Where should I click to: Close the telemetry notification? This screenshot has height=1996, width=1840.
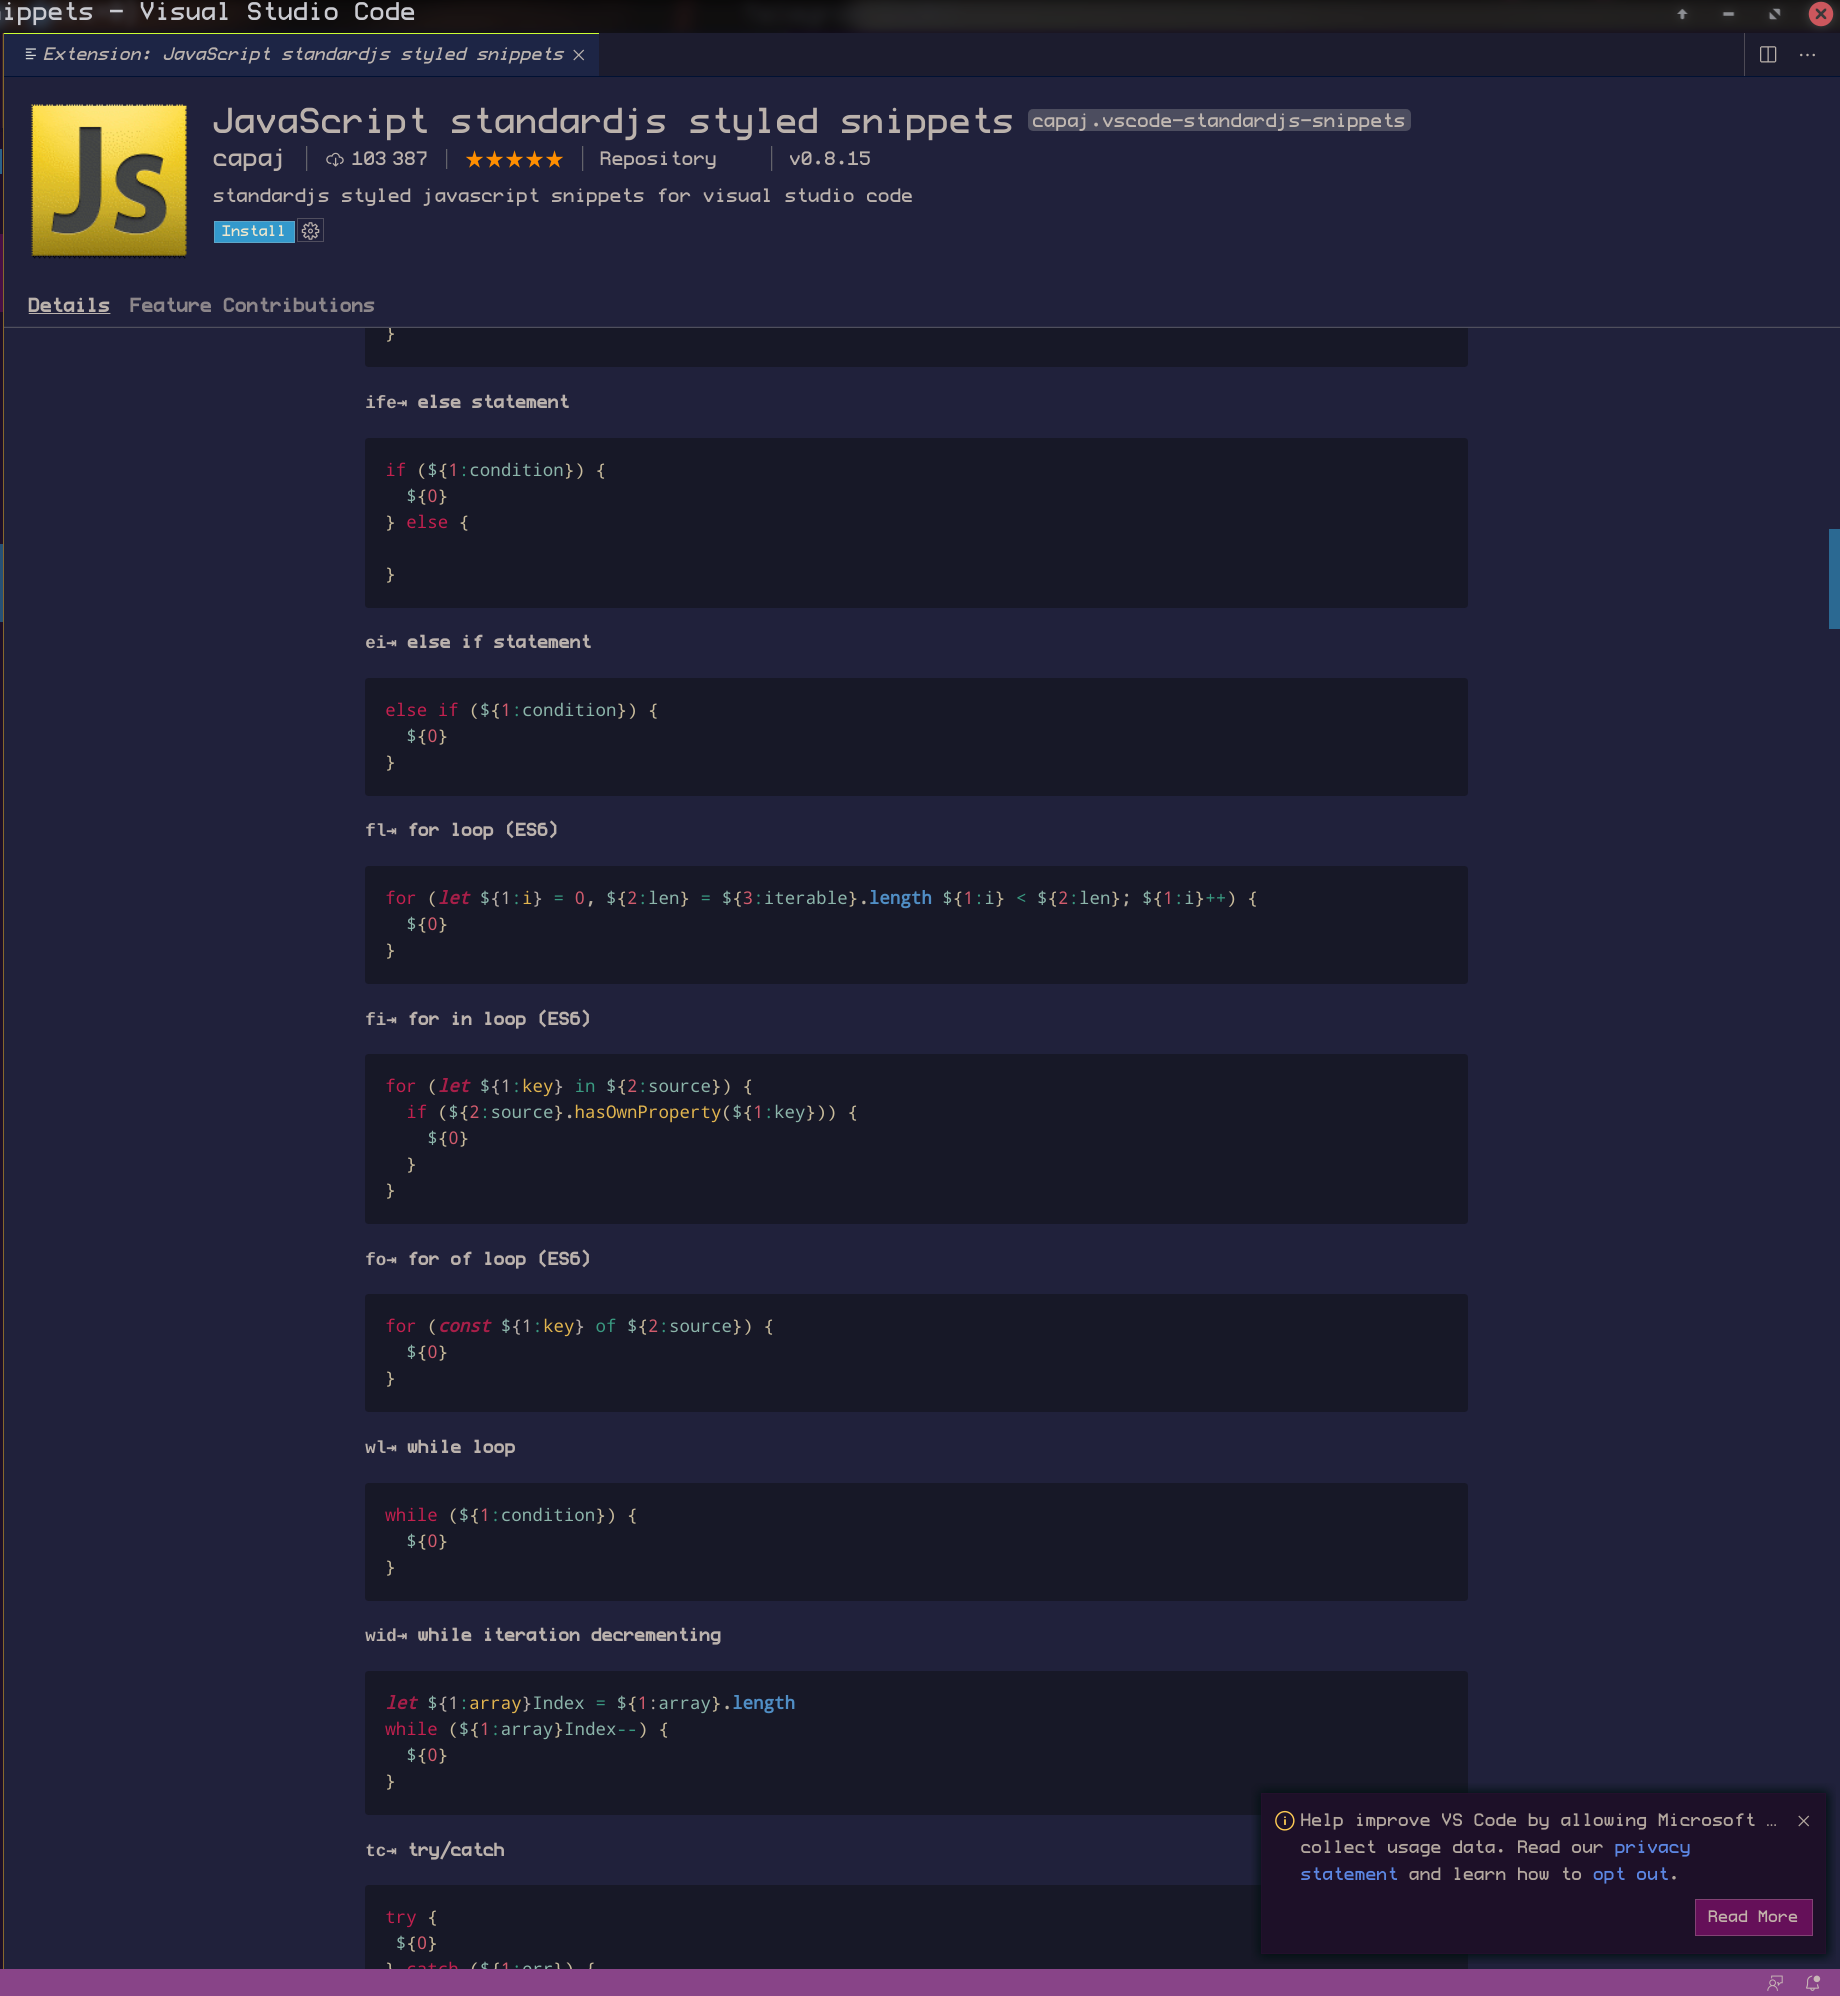(x=1804, y=1821)
